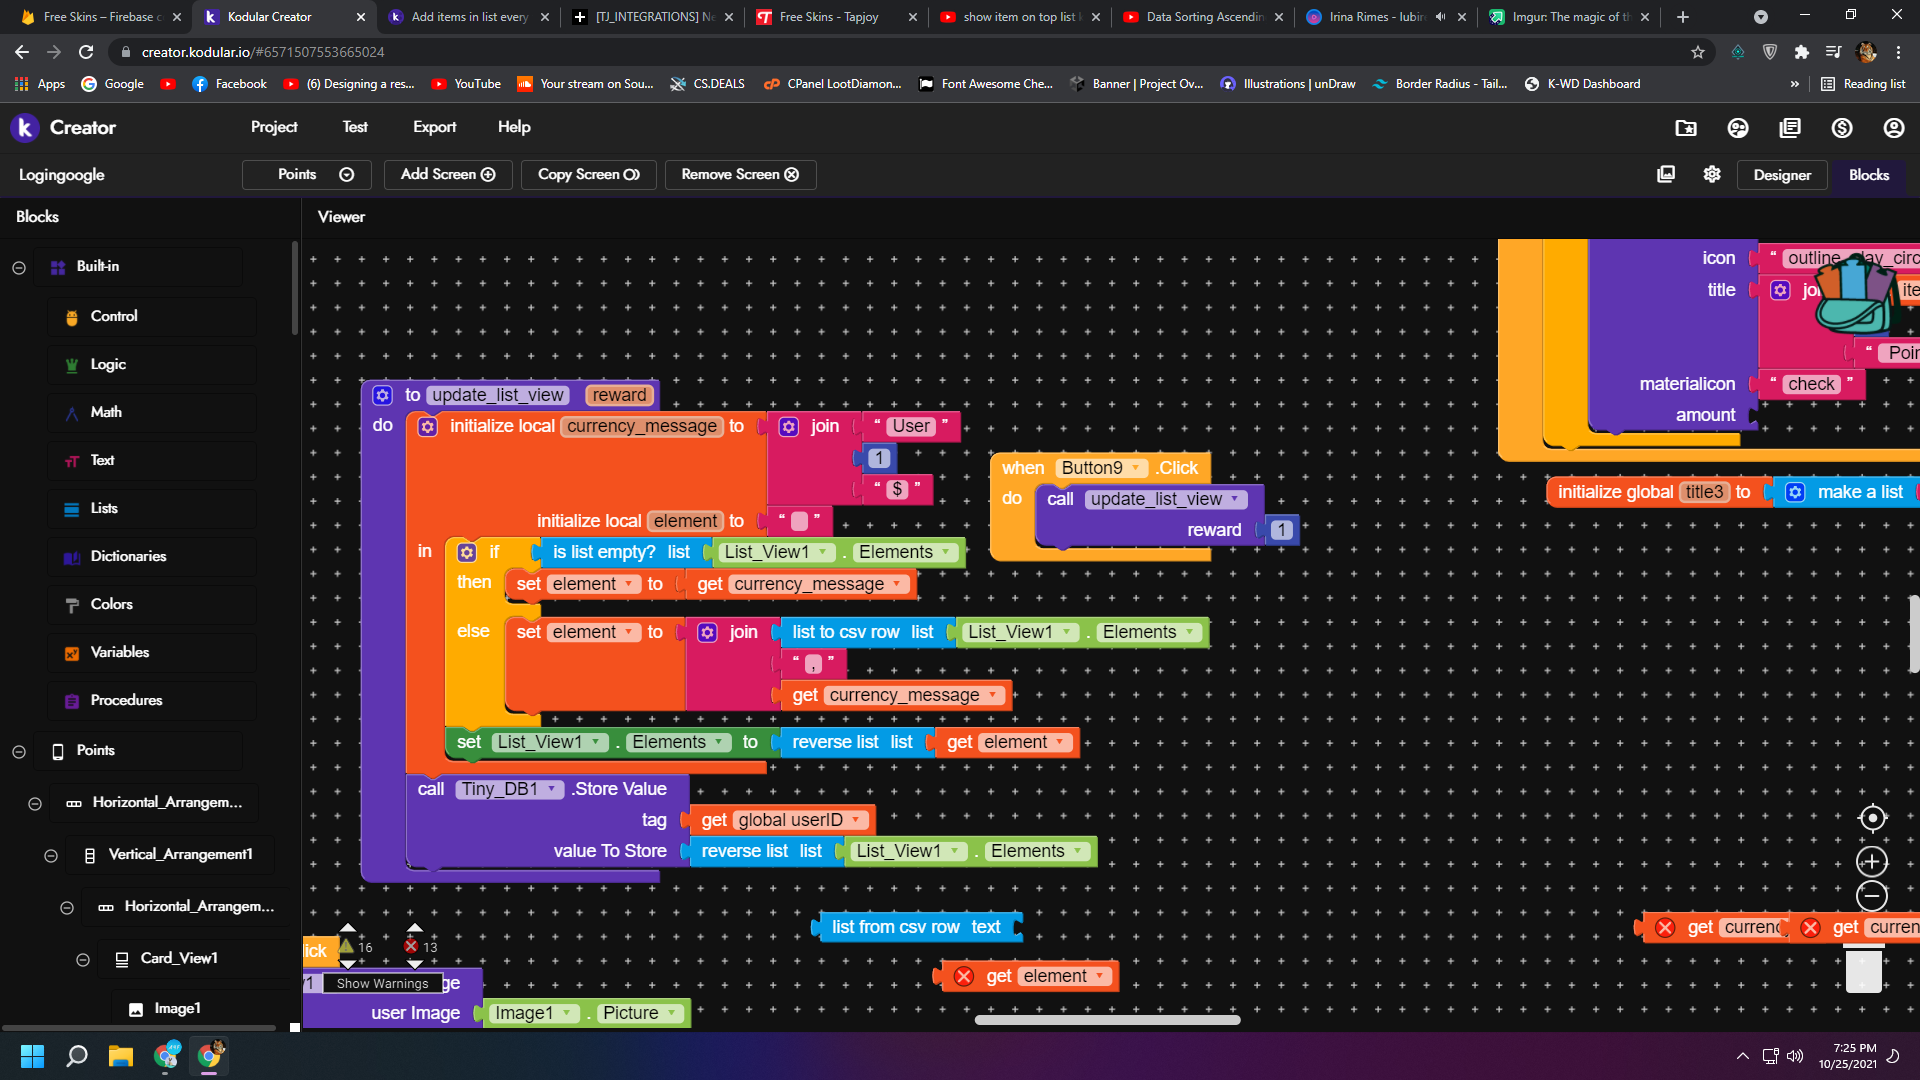Center the workspace with the crosshair icon

pyautogui.click(x=1872, y=818)
